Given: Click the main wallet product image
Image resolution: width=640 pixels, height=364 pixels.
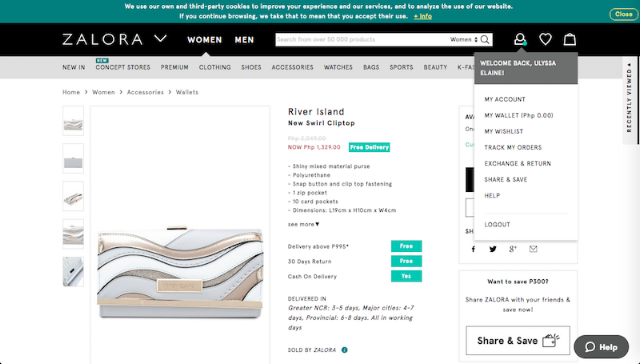Looking at the screenshot, I should (x=180, y=272).
